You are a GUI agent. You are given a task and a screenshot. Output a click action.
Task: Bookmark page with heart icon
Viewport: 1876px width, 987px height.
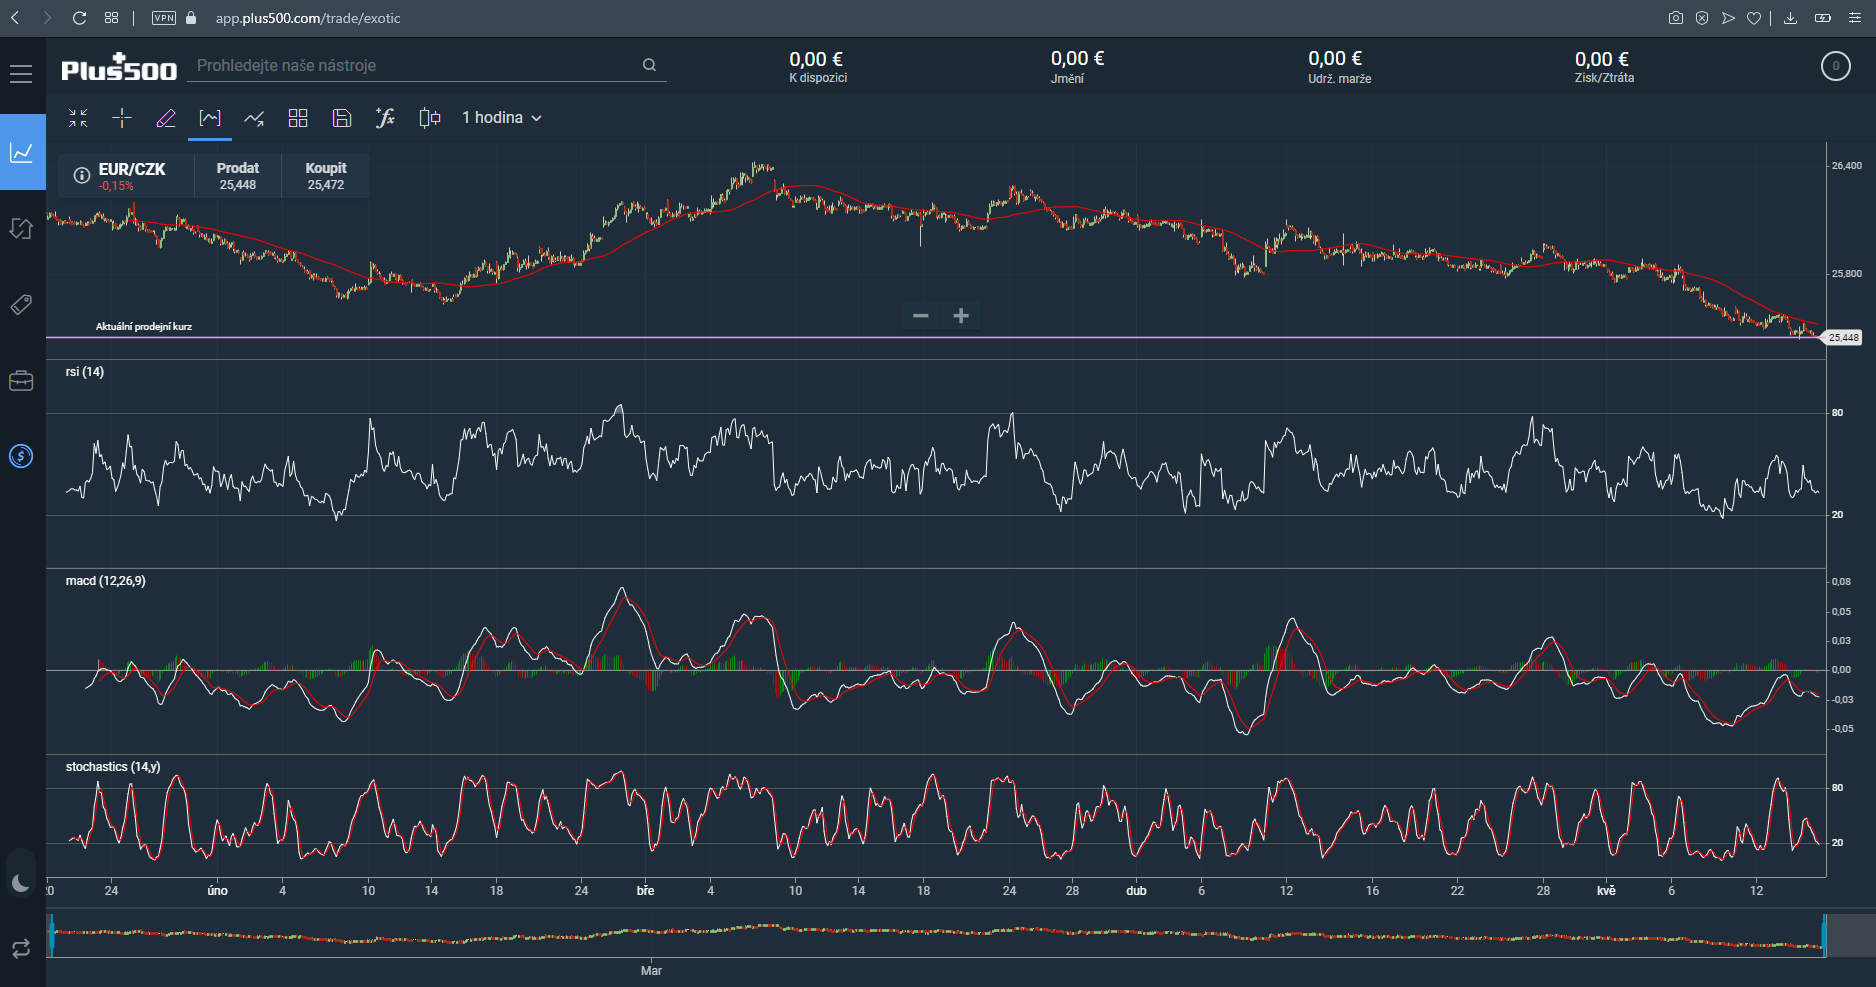click(1754, 18)
